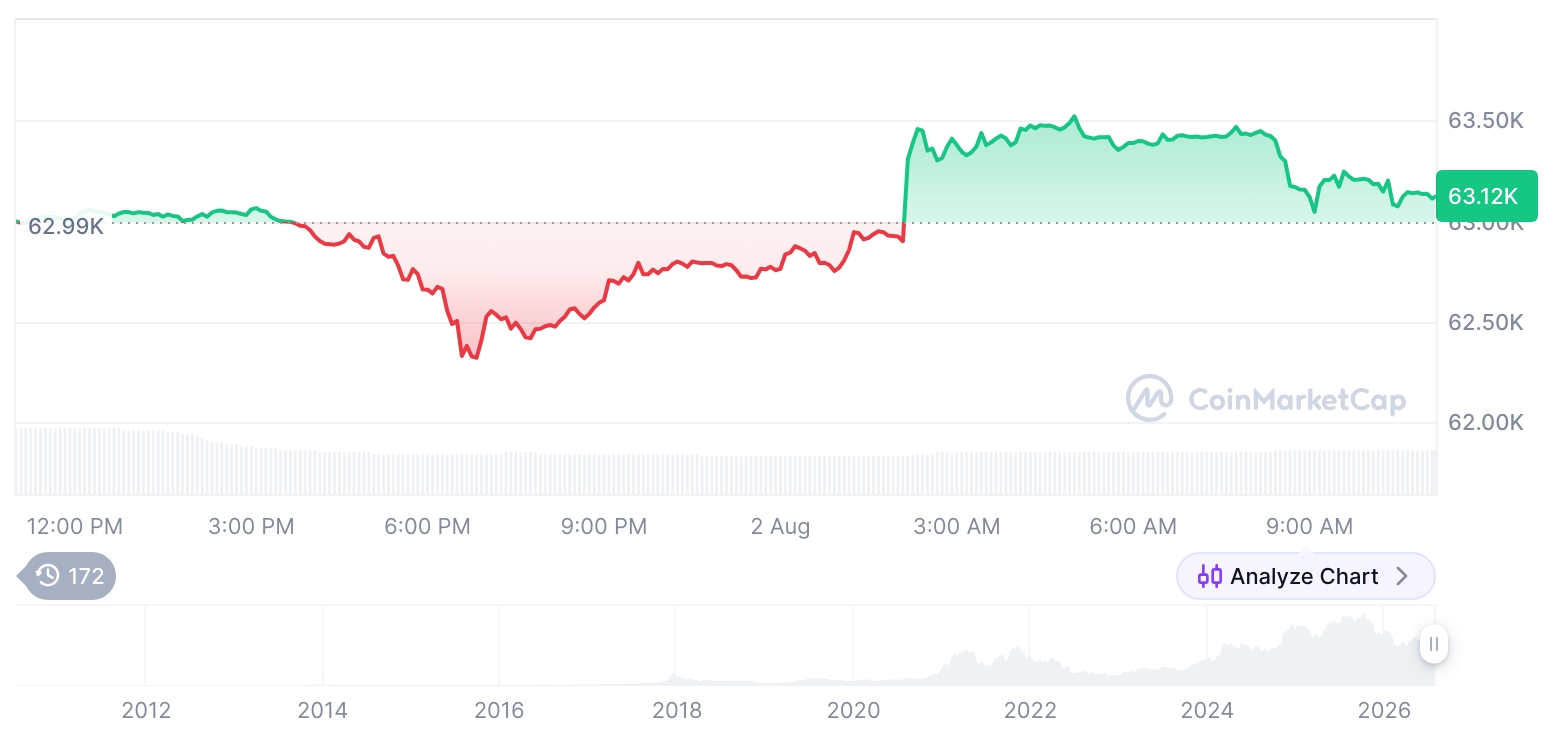
Task: Select the 2018 marker on the timeline
Action: (x=677, y=711)
